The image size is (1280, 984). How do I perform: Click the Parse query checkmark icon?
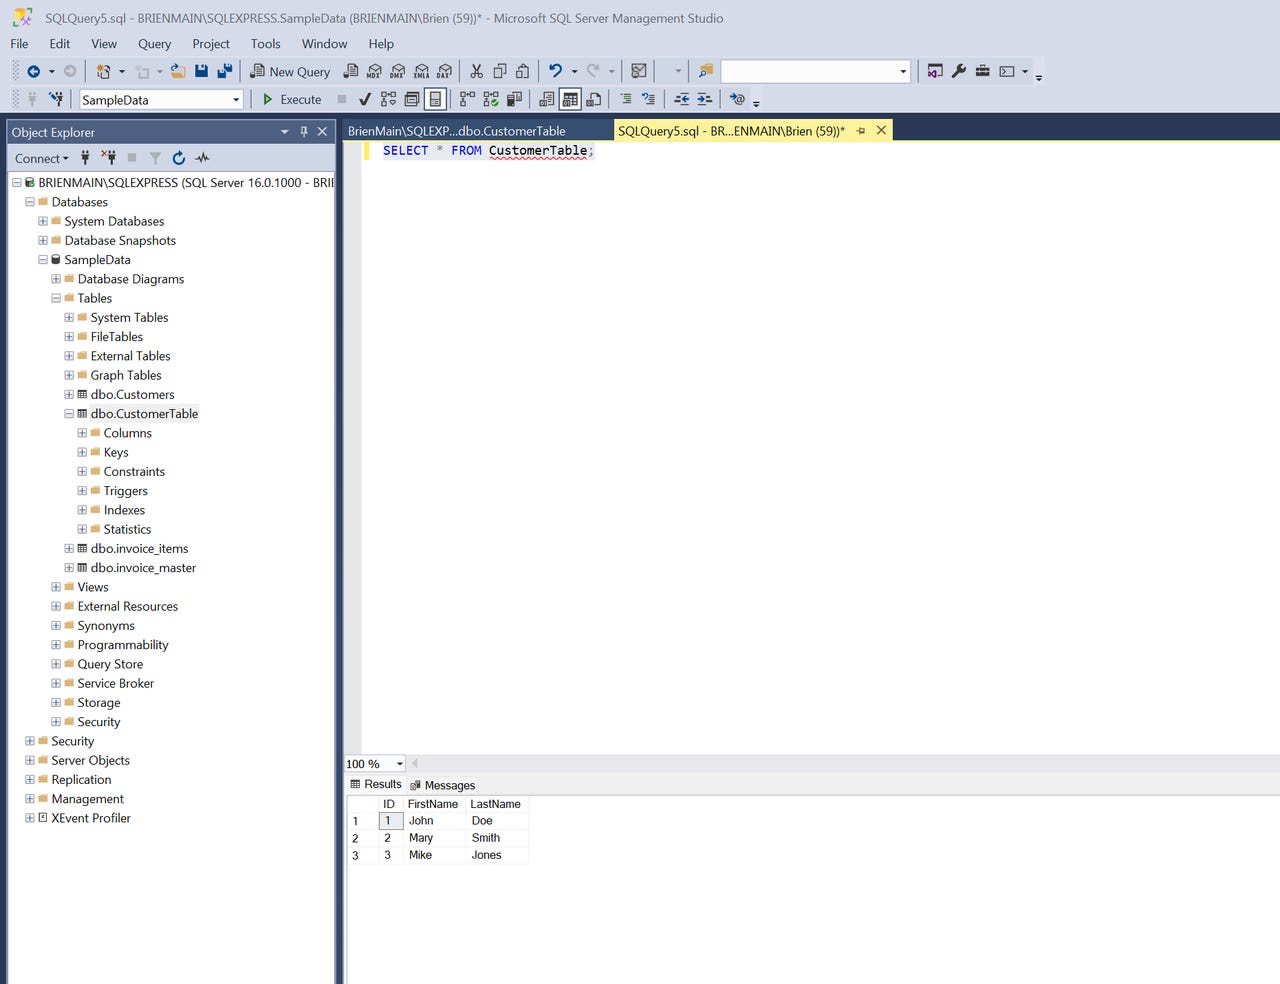tap(364, 99)
